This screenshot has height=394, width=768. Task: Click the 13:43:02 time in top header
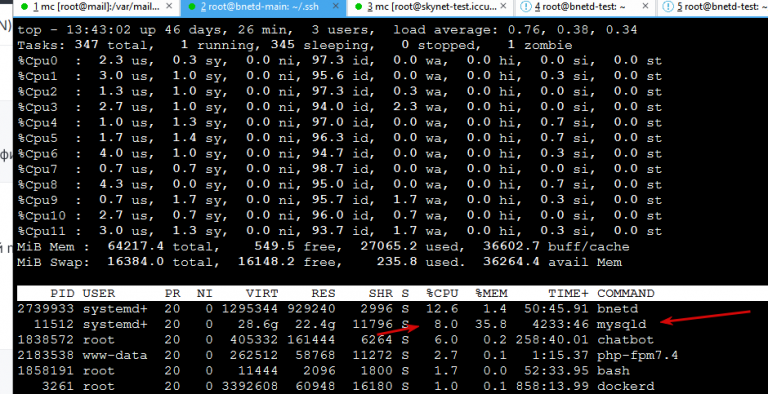(98, 30)
